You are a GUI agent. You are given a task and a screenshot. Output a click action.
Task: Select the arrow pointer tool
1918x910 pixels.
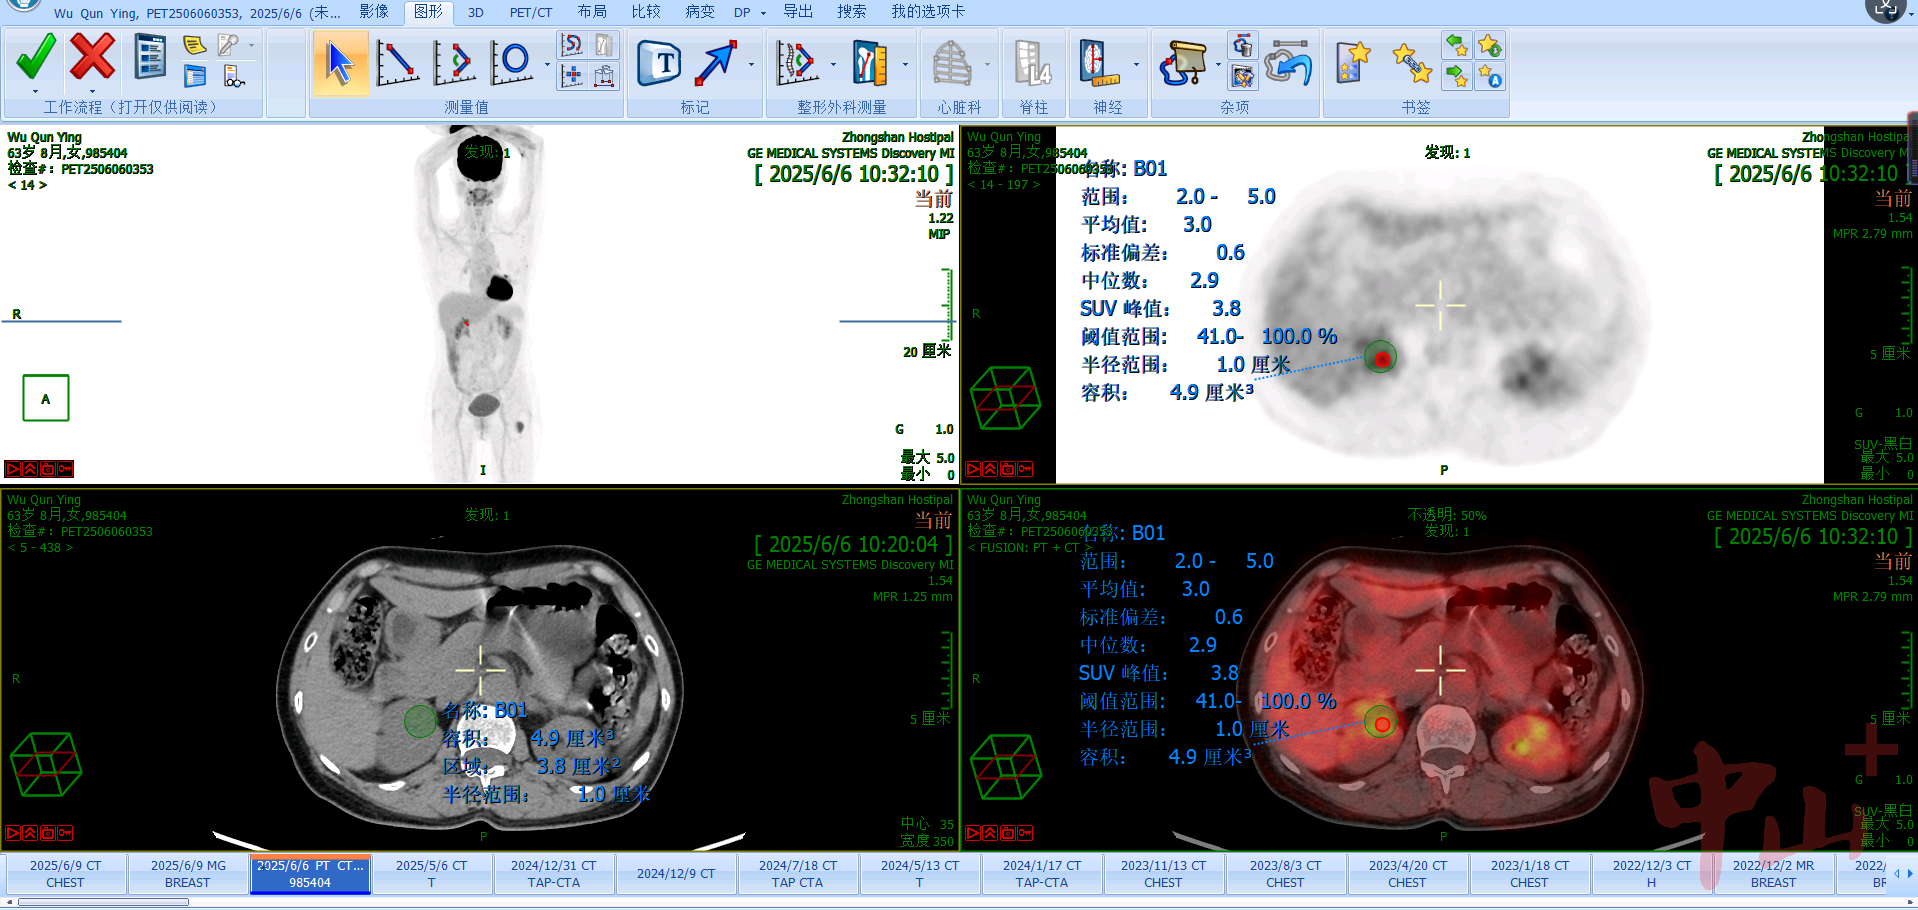pyautogui.click(x=340, y=63)
